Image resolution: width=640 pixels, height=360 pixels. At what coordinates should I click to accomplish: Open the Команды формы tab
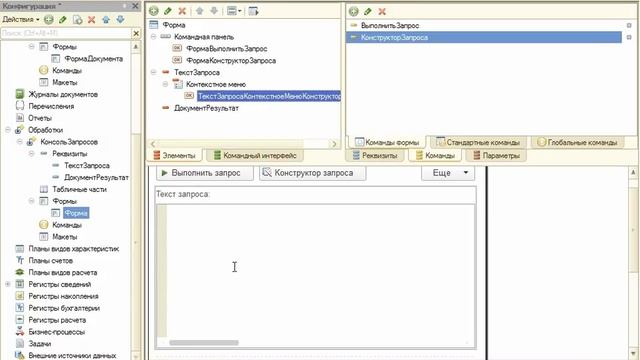point(387,142)
